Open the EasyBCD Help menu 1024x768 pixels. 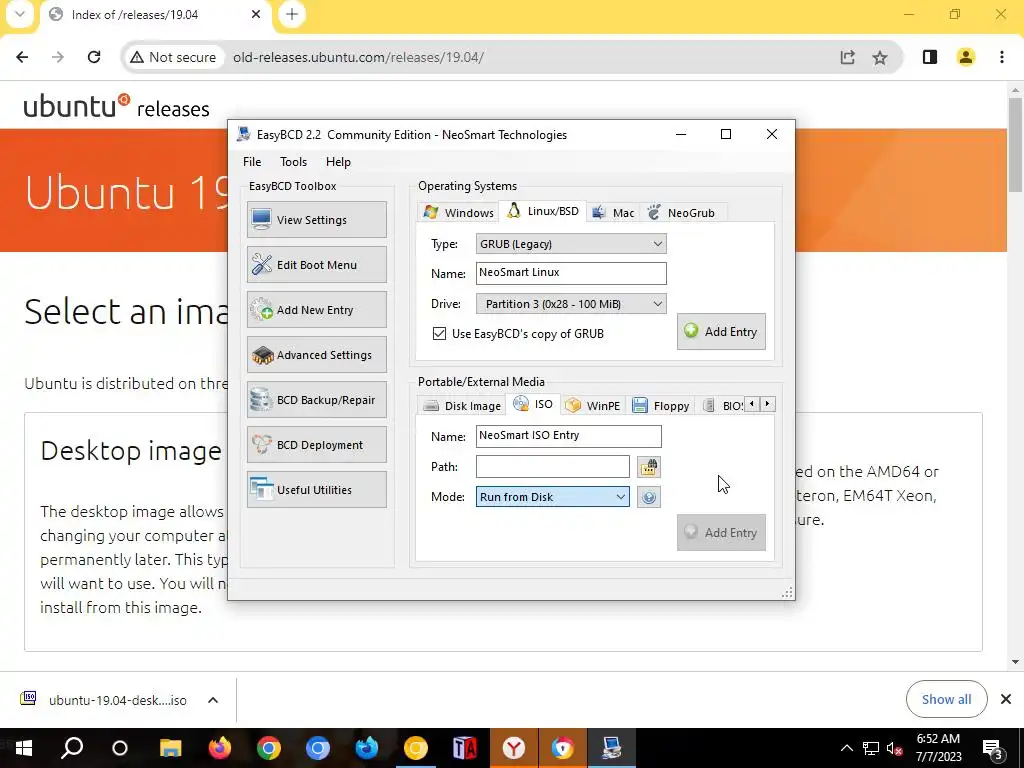[x=338, y=161]
